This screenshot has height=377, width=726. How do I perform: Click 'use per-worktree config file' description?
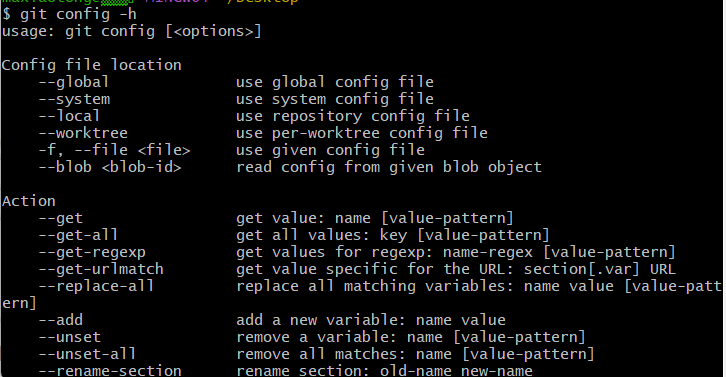point(362,133)
